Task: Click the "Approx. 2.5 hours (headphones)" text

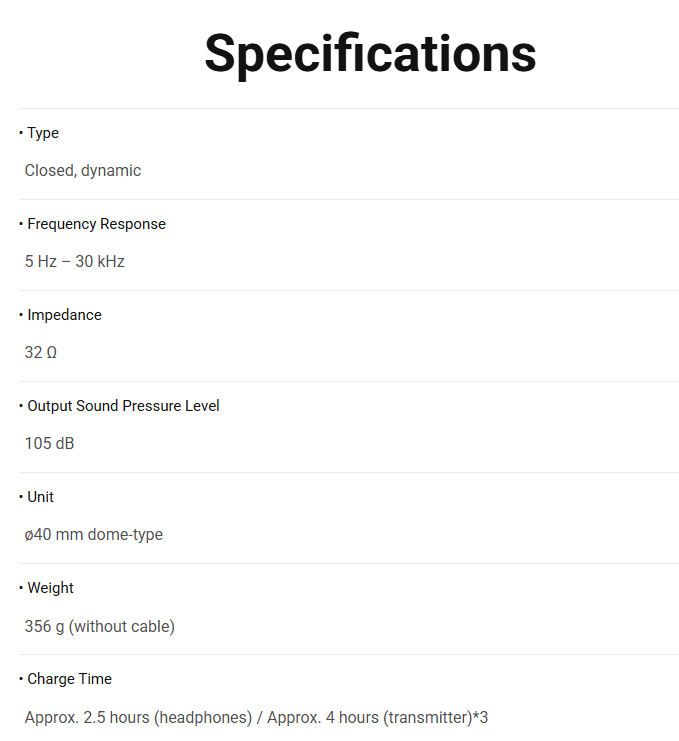Action: point(138,718)
